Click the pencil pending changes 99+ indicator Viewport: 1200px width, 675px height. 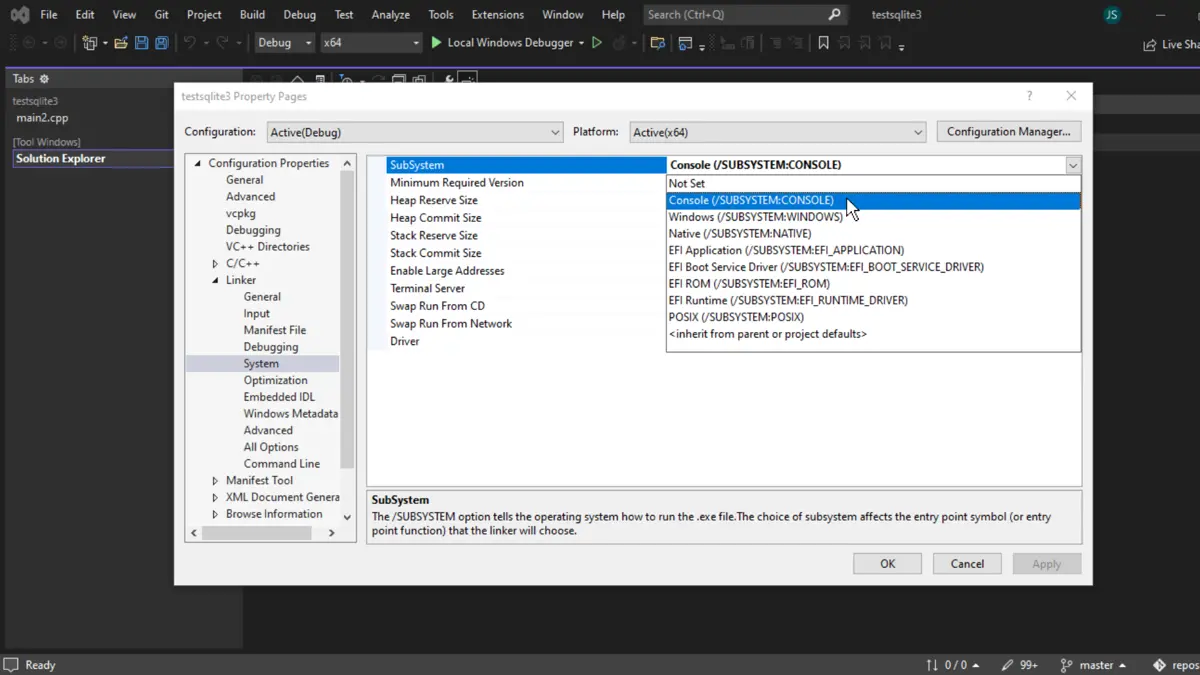pos(1021,665)
